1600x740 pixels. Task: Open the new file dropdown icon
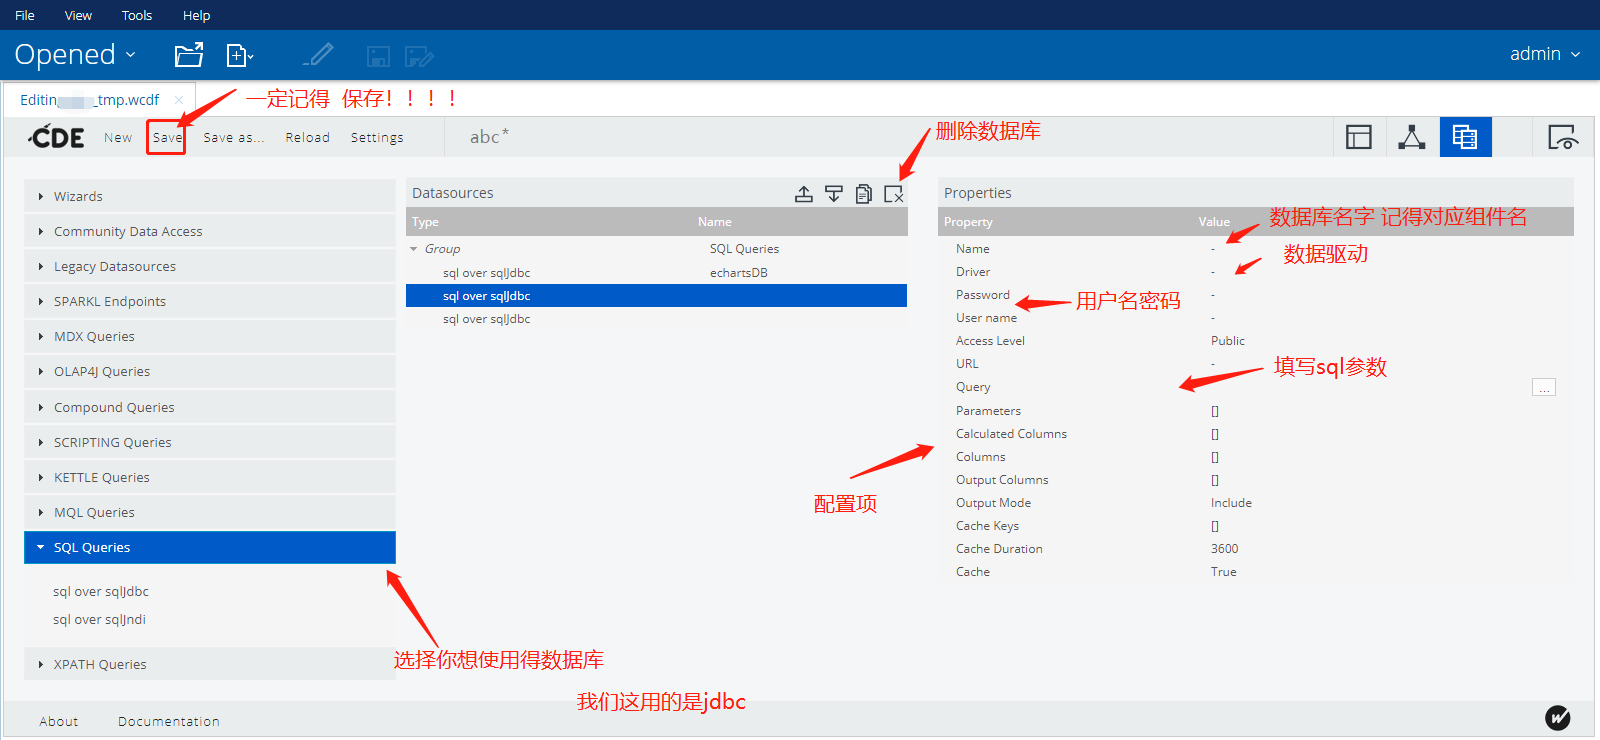click(x=240, y=55)
